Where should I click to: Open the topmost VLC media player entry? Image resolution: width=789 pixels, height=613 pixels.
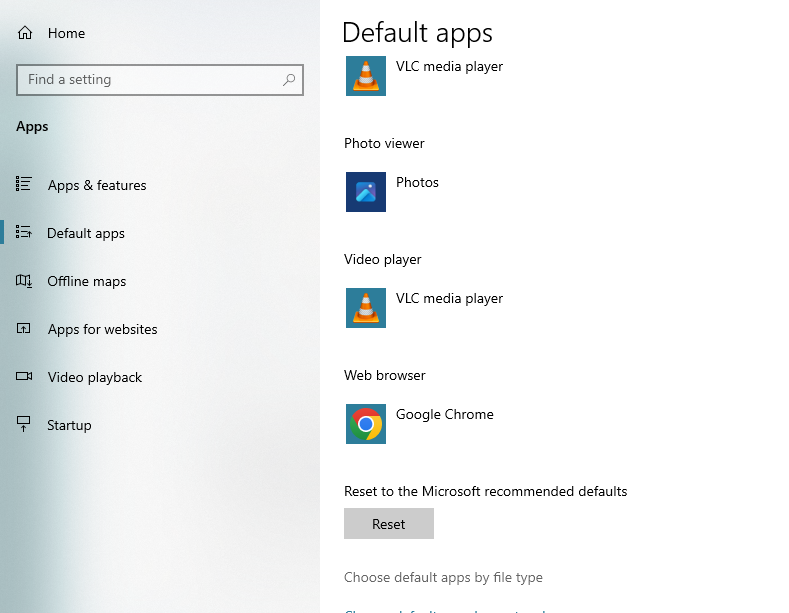point(449,67)
